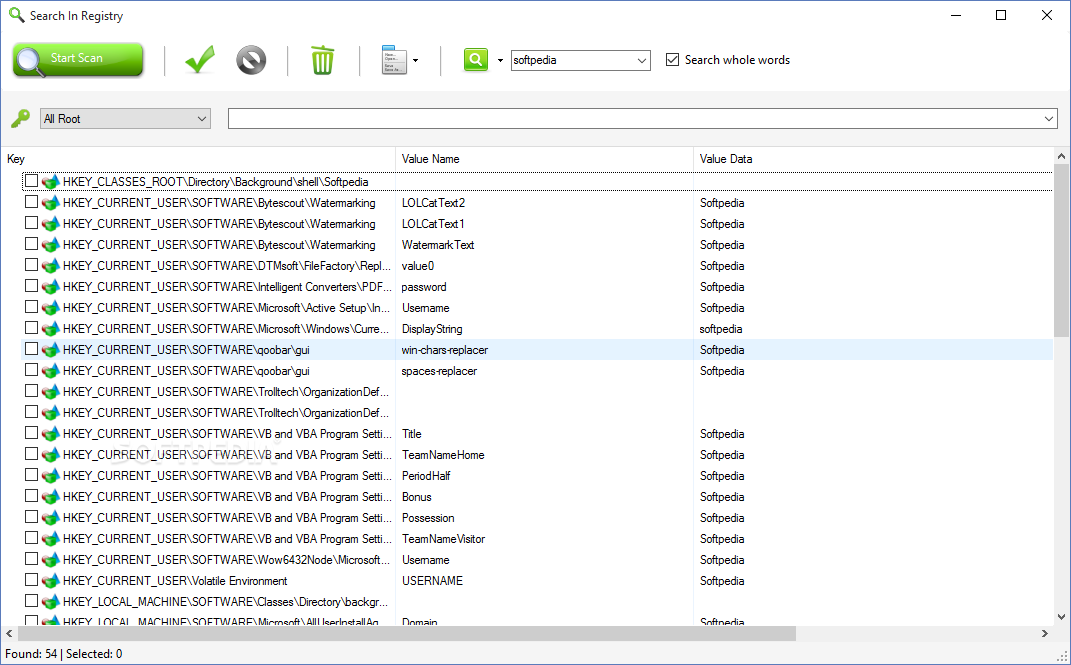Image resolution: width=1071 pixels, height=665 pixels.
Task: Click the green trash bin delete icon
Action: point(322,60)
